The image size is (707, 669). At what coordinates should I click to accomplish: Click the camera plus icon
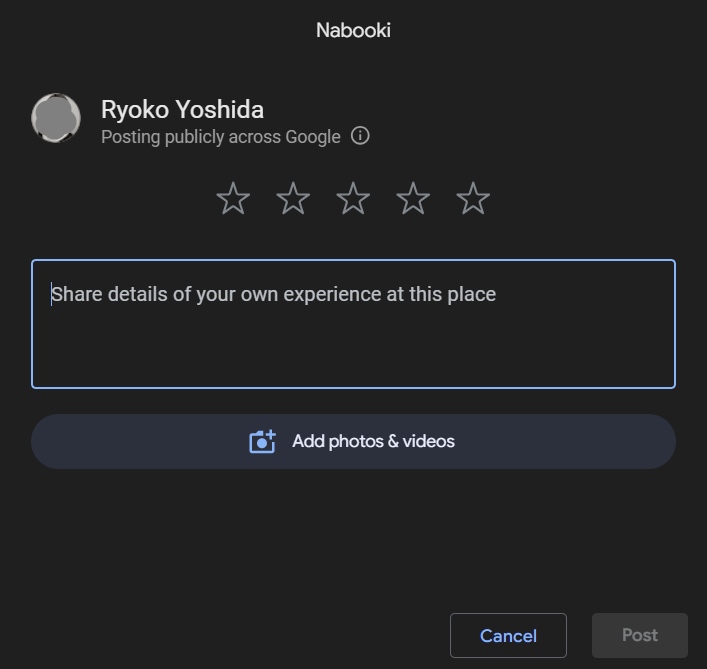262,441
